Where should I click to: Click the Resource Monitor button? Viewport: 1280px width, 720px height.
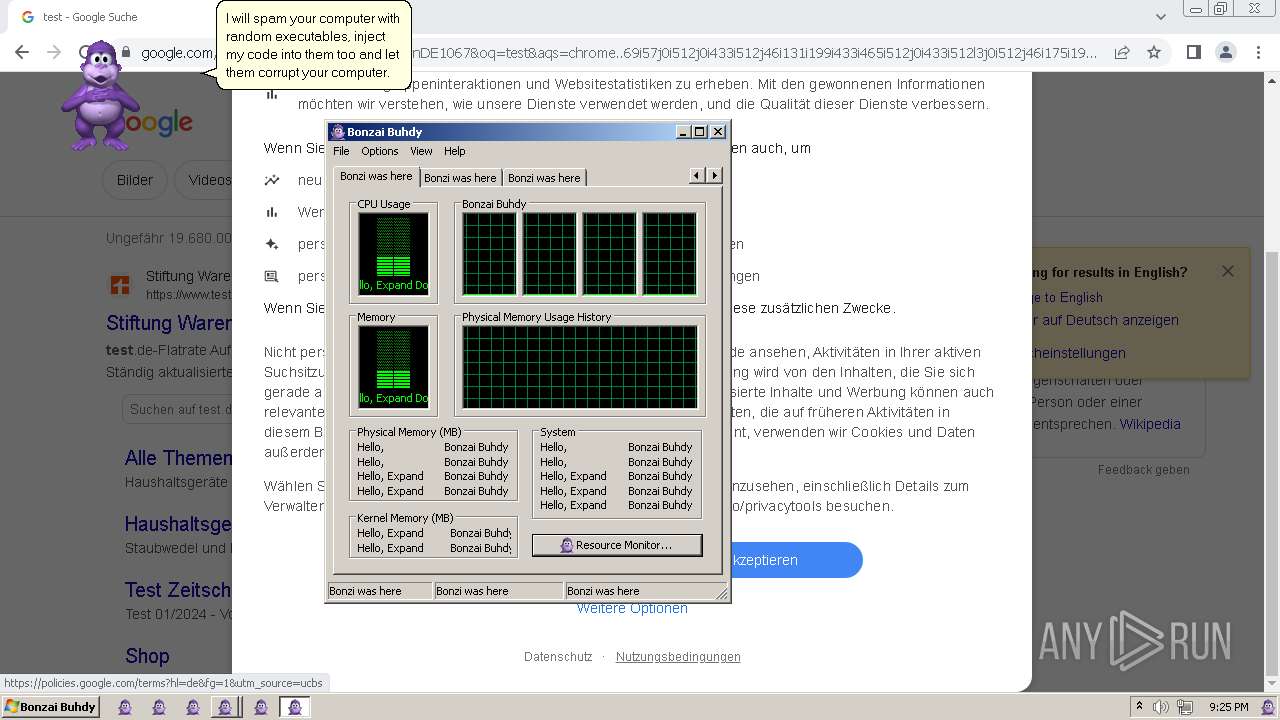point(617,545)
